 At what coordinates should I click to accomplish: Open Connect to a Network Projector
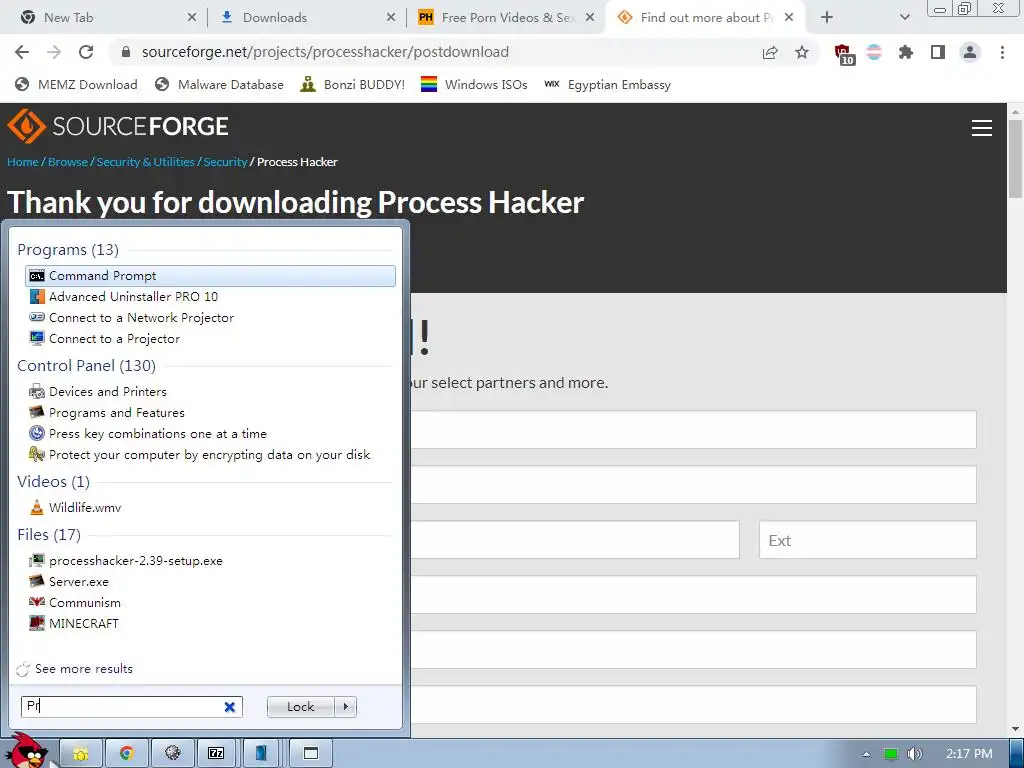click(x=141, y=317)
